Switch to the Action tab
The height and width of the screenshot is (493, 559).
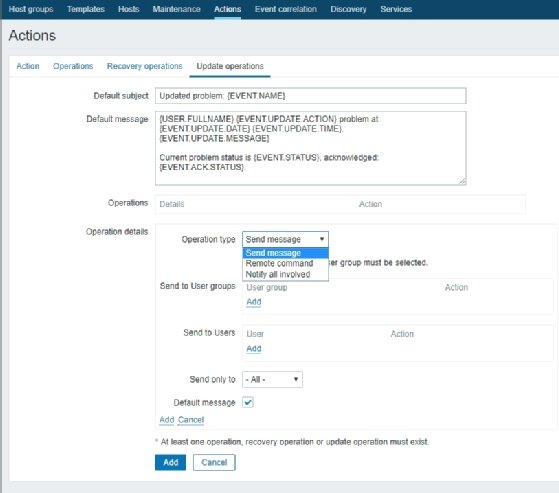28,66
